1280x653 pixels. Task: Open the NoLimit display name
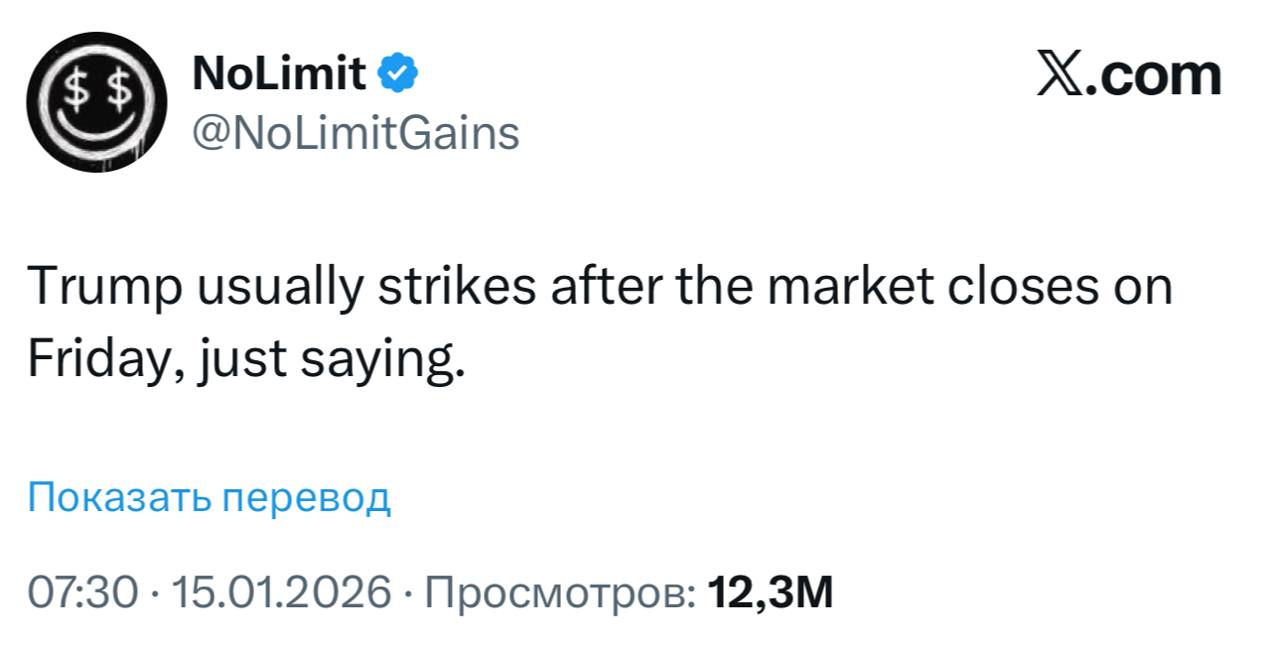click(x=277, y=73)
